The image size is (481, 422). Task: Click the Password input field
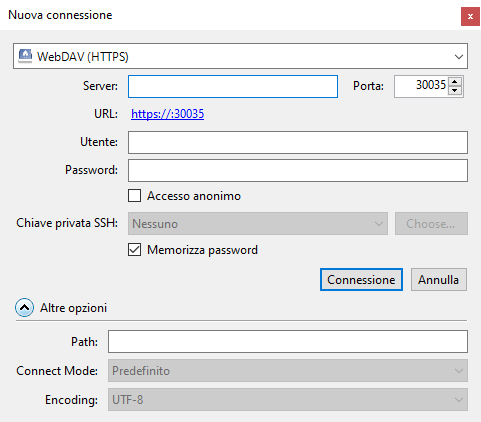coord(298,170)
